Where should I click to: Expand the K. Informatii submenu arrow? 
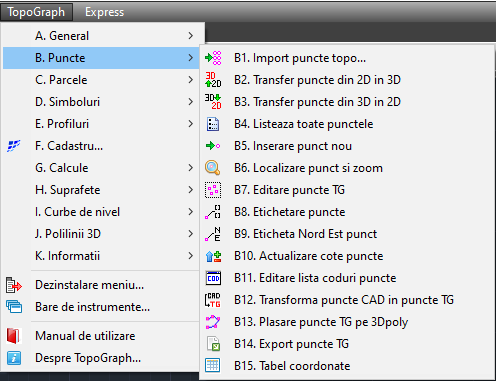191,256
